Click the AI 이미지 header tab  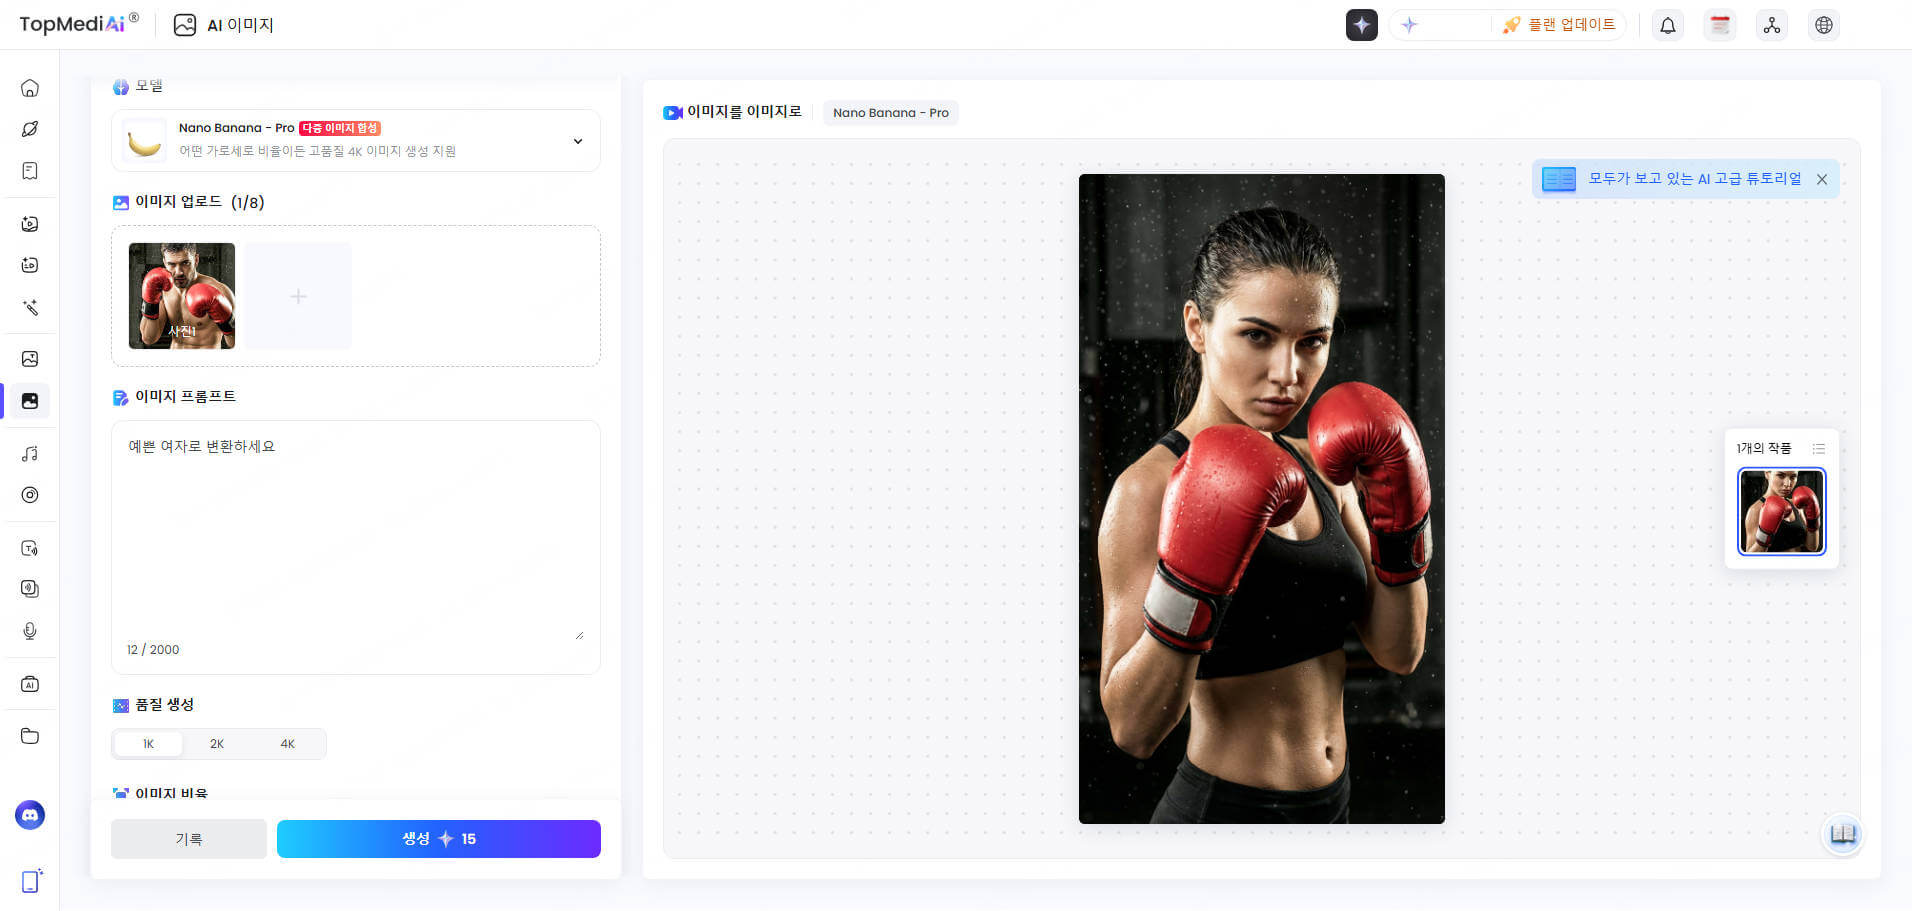[x=224, y=25]
